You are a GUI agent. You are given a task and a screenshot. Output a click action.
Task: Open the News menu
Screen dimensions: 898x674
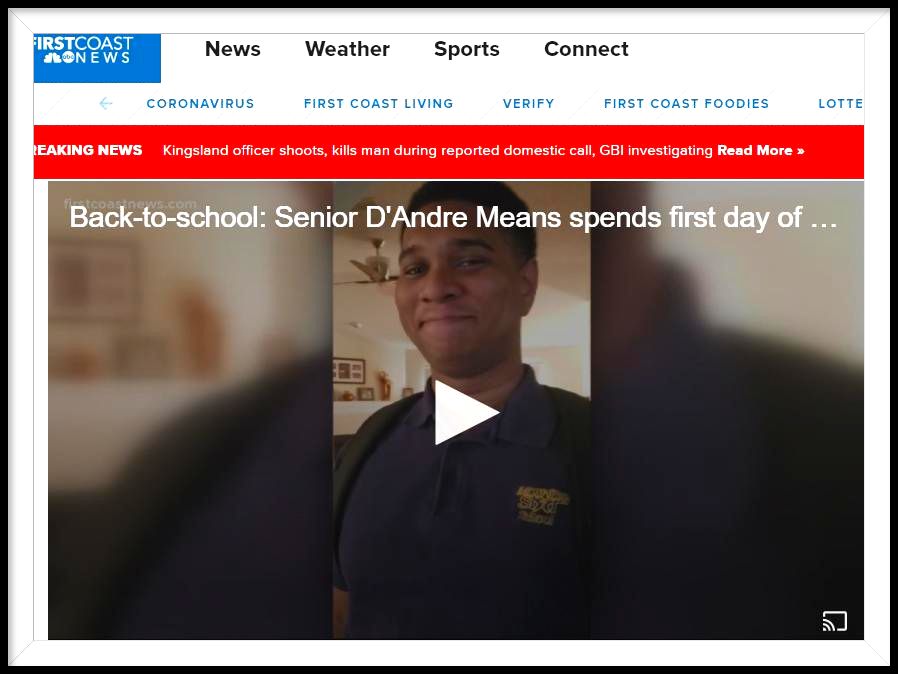(x=233, y=49)
